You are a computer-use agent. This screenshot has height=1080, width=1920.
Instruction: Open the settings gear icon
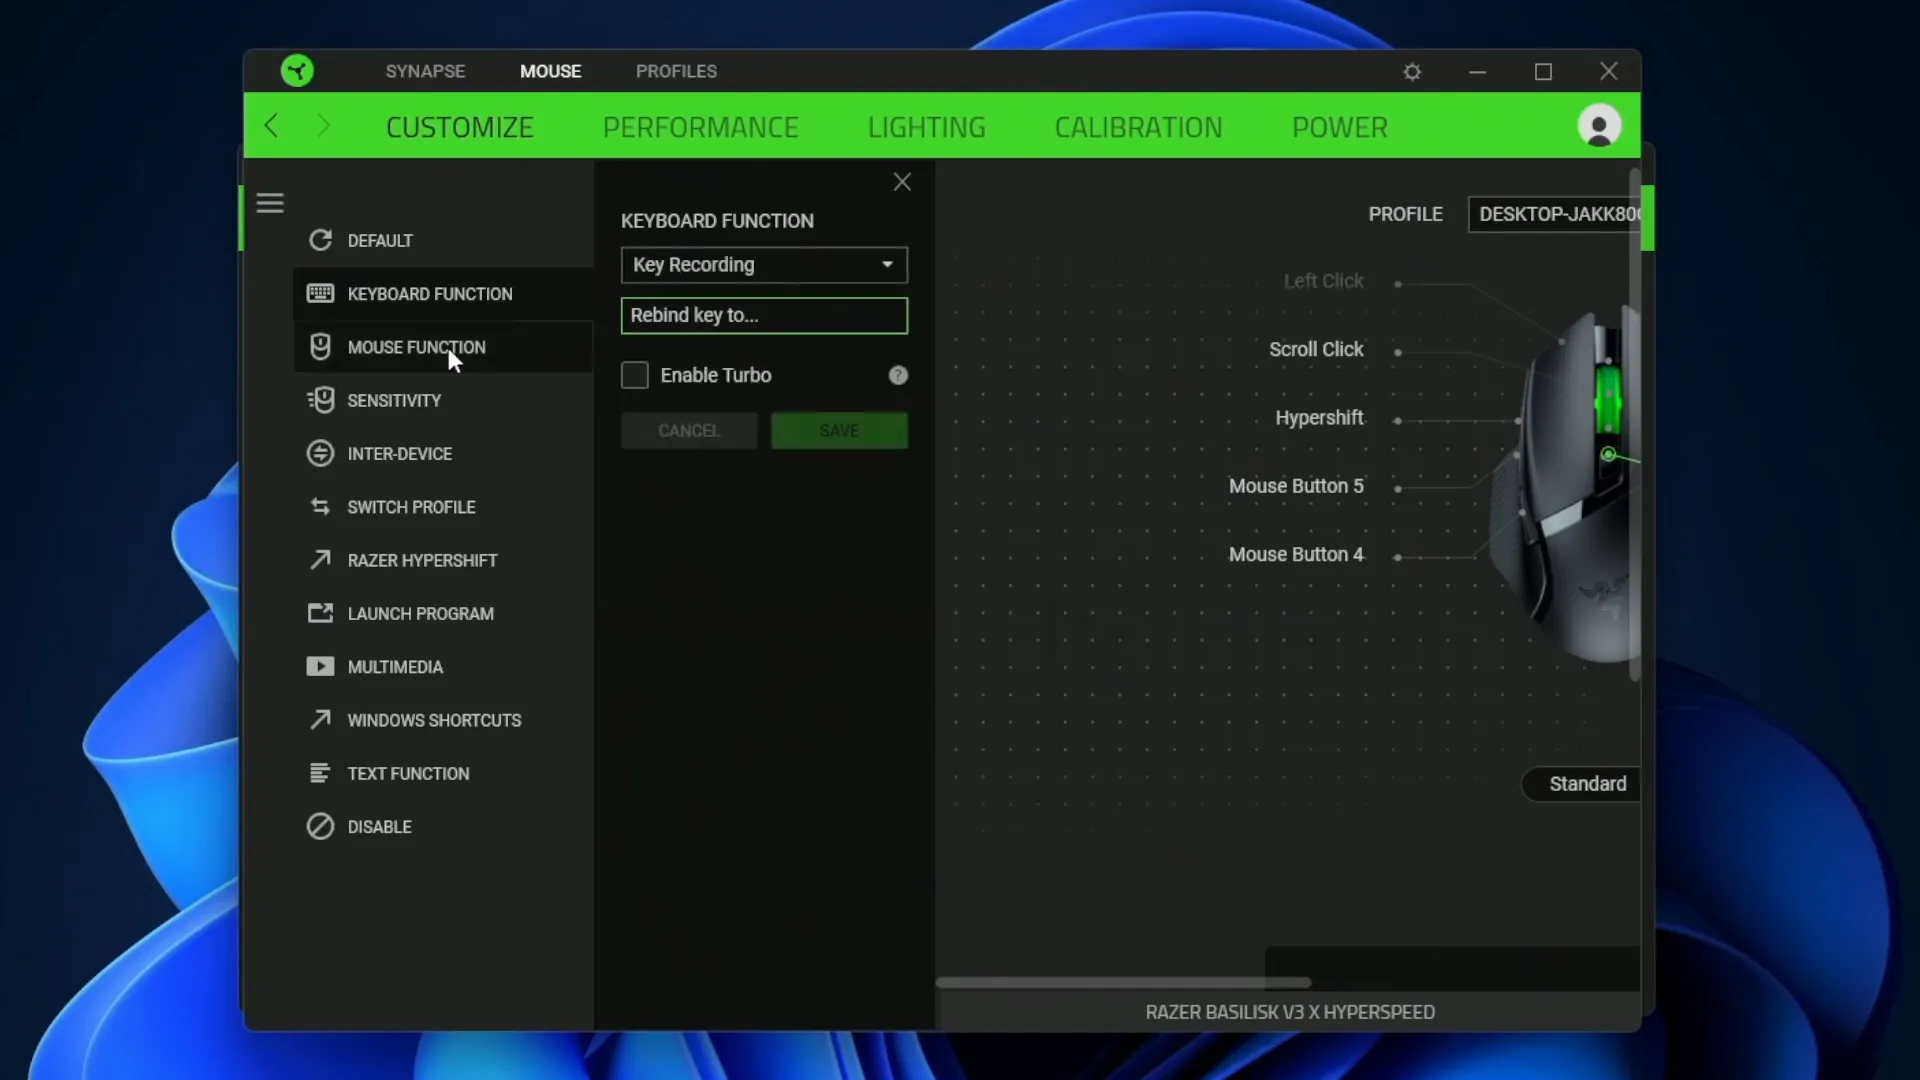pos(1412,72)
